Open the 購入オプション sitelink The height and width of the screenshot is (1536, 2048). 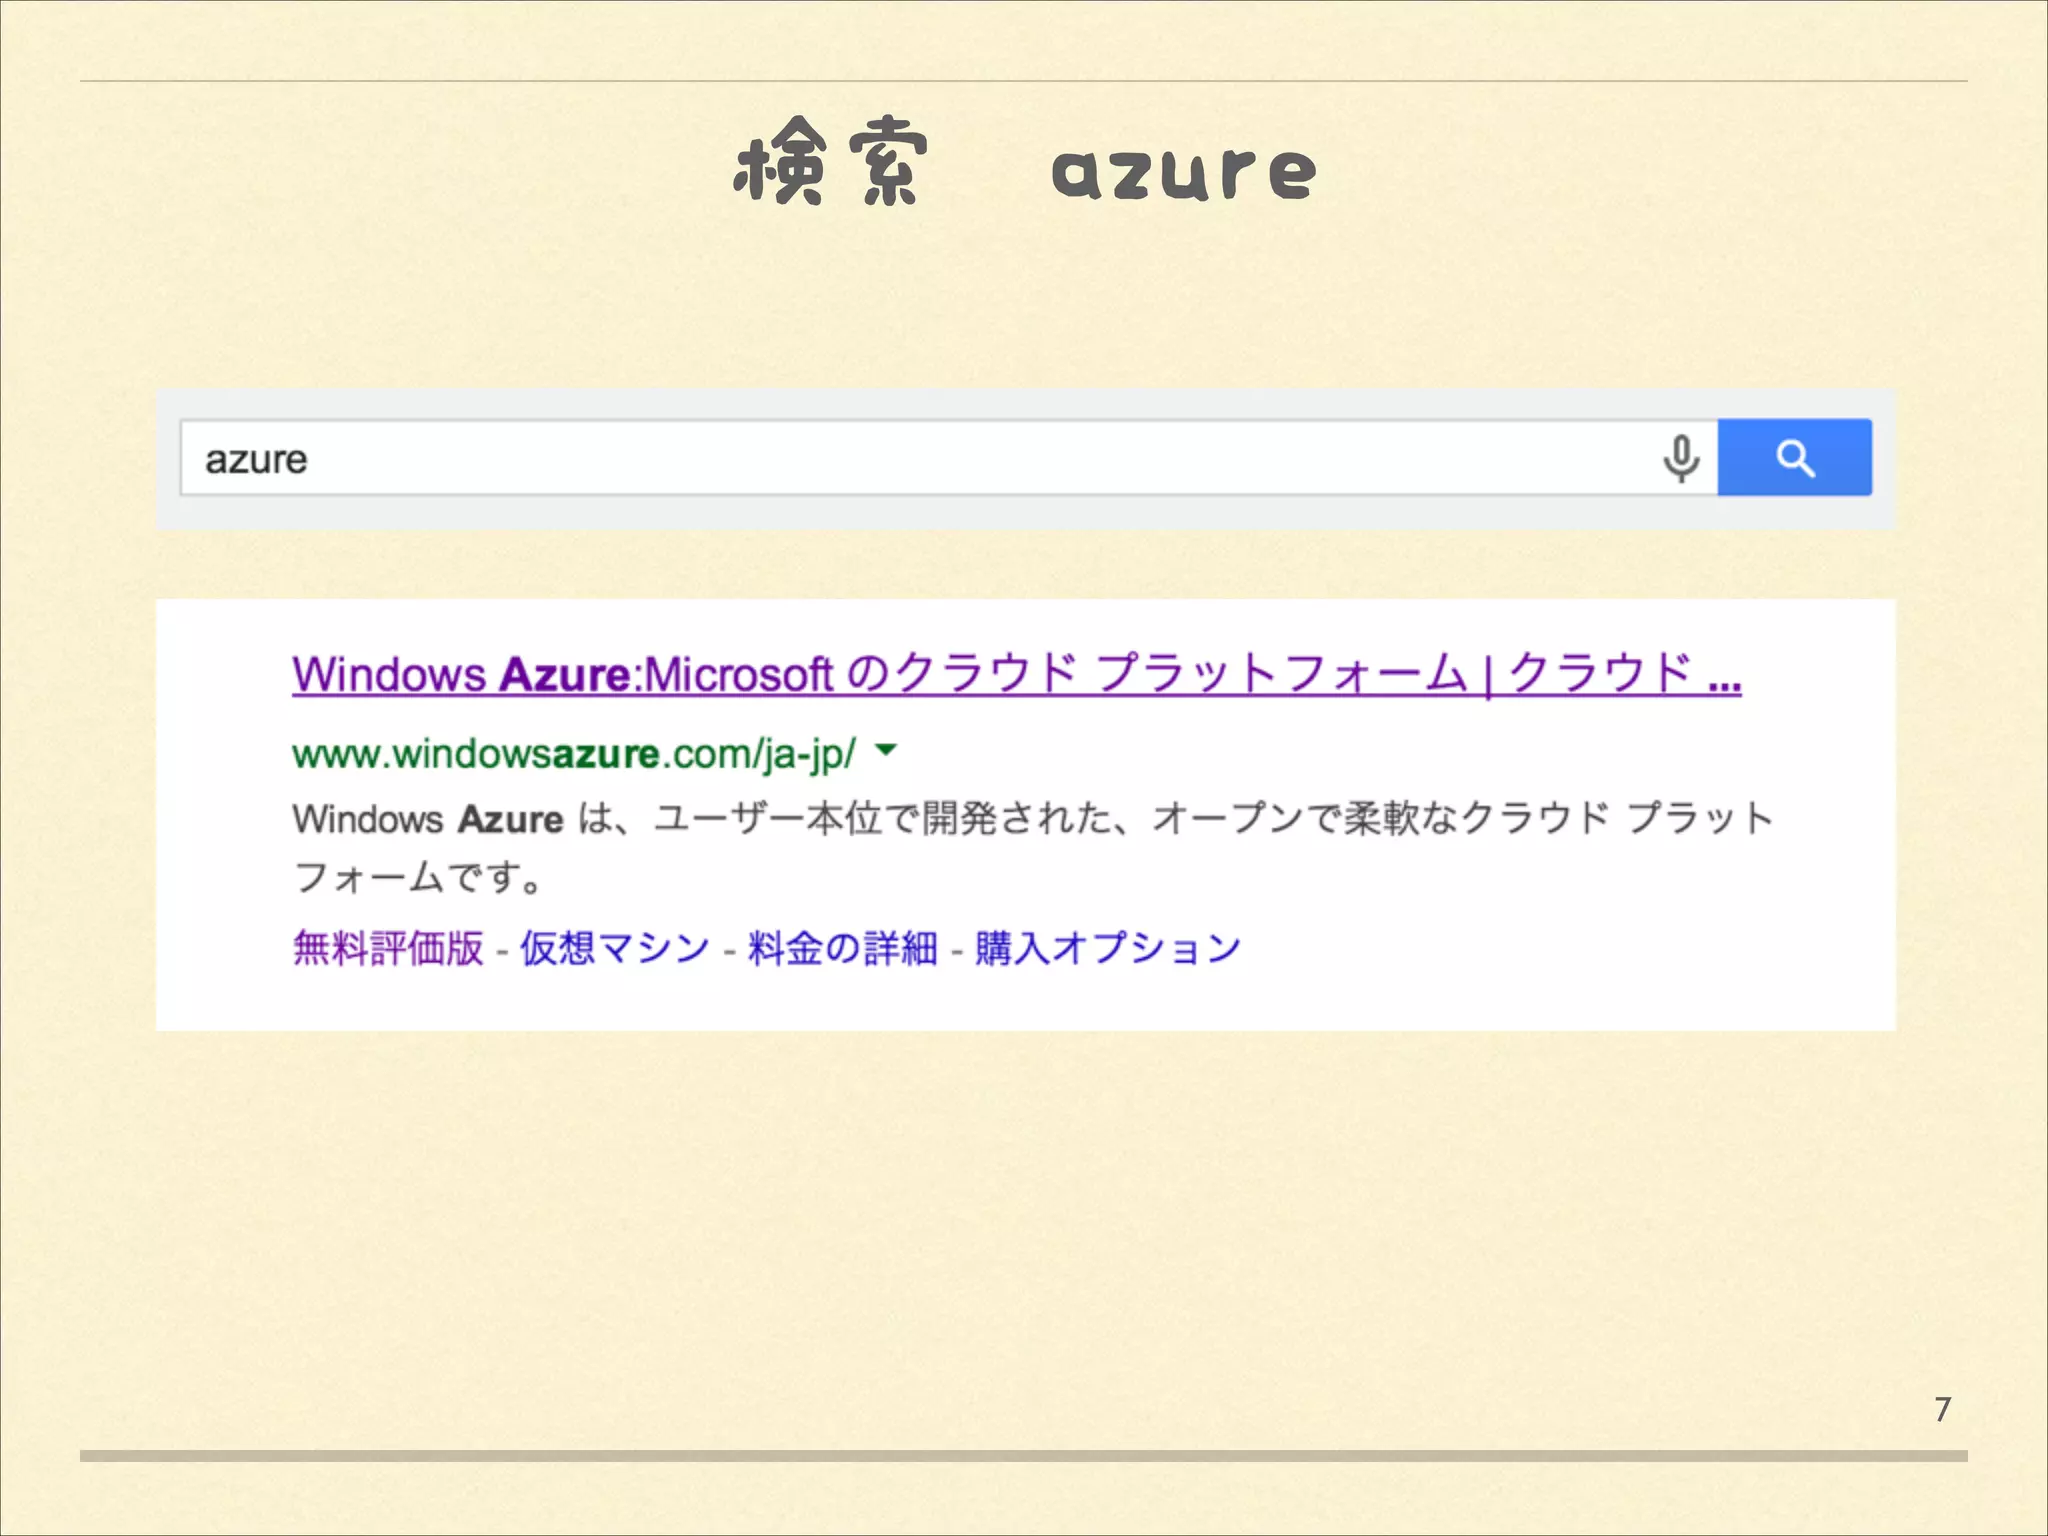1108,948
